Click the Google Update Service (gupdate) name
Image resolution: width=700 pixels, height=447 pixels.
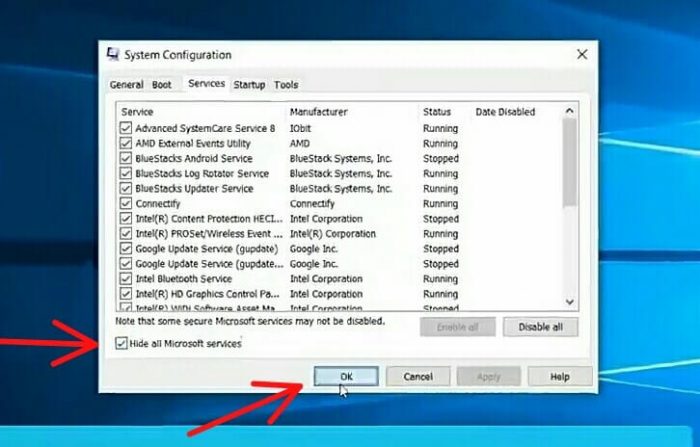click(x=207, y=249)
